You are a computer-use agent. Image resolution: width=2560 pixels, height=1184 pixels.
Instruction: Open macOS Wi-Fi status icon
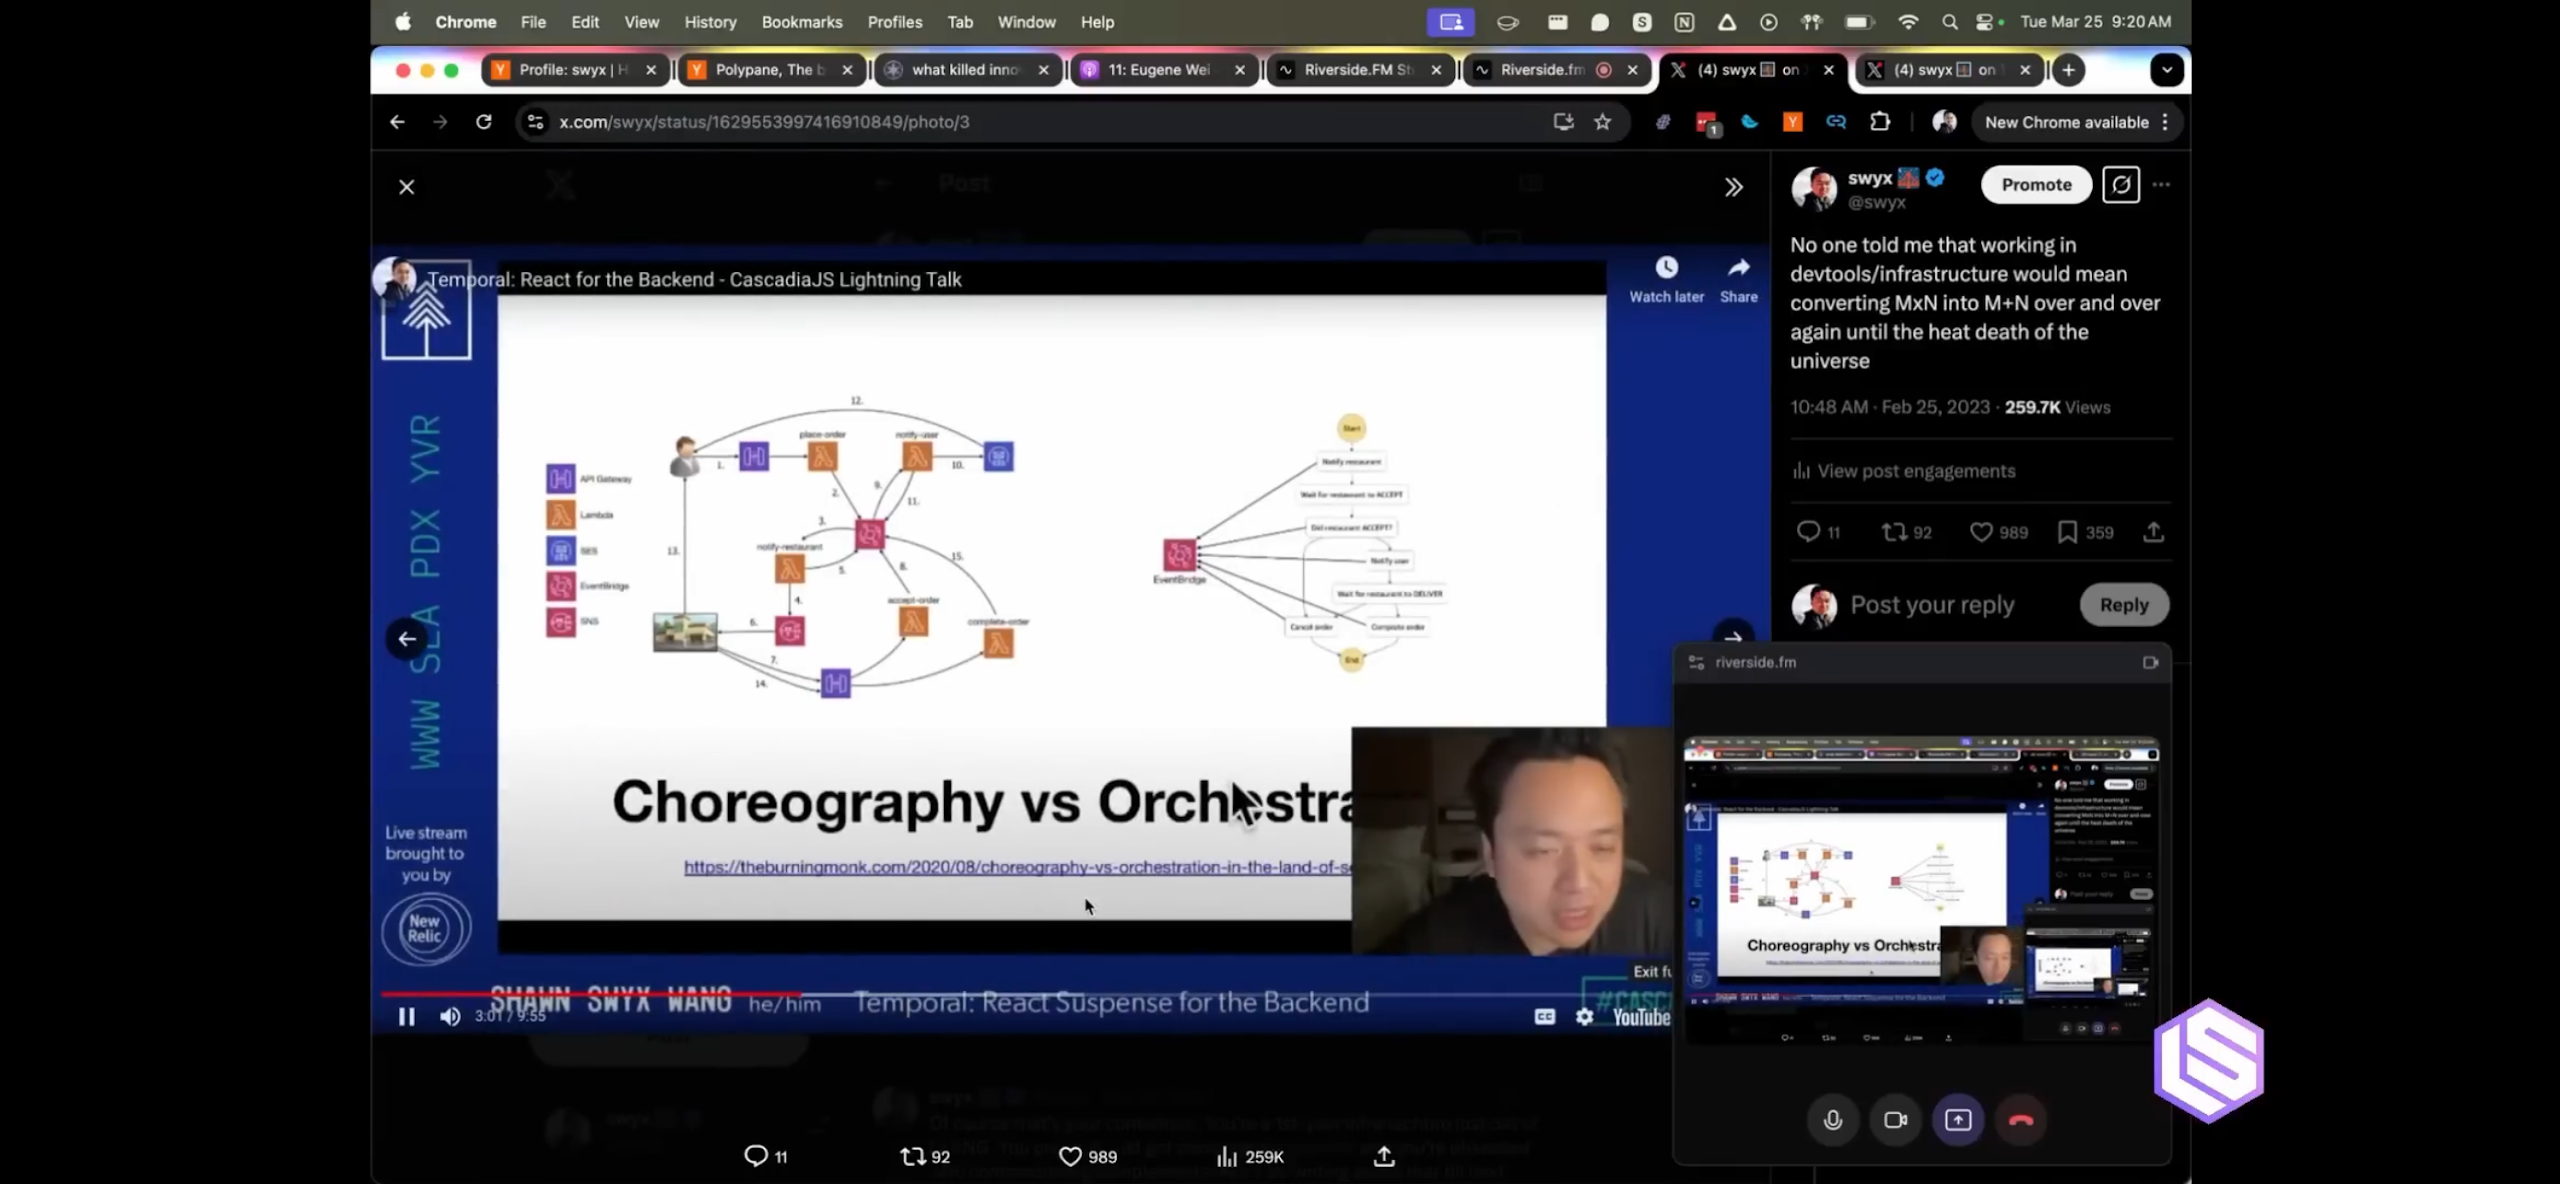[x=1907, y=21]
